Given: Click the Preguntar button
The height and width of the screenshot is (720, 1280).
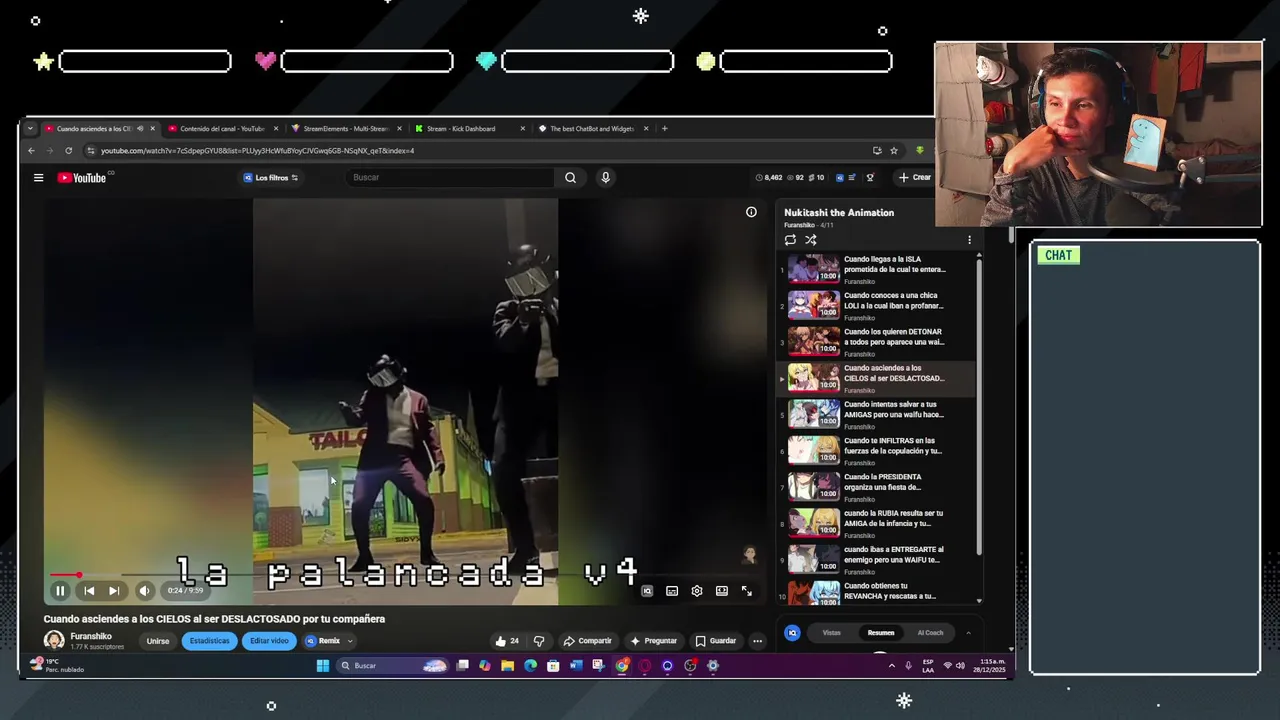Looking at the screenshot, I should (653, 641).
